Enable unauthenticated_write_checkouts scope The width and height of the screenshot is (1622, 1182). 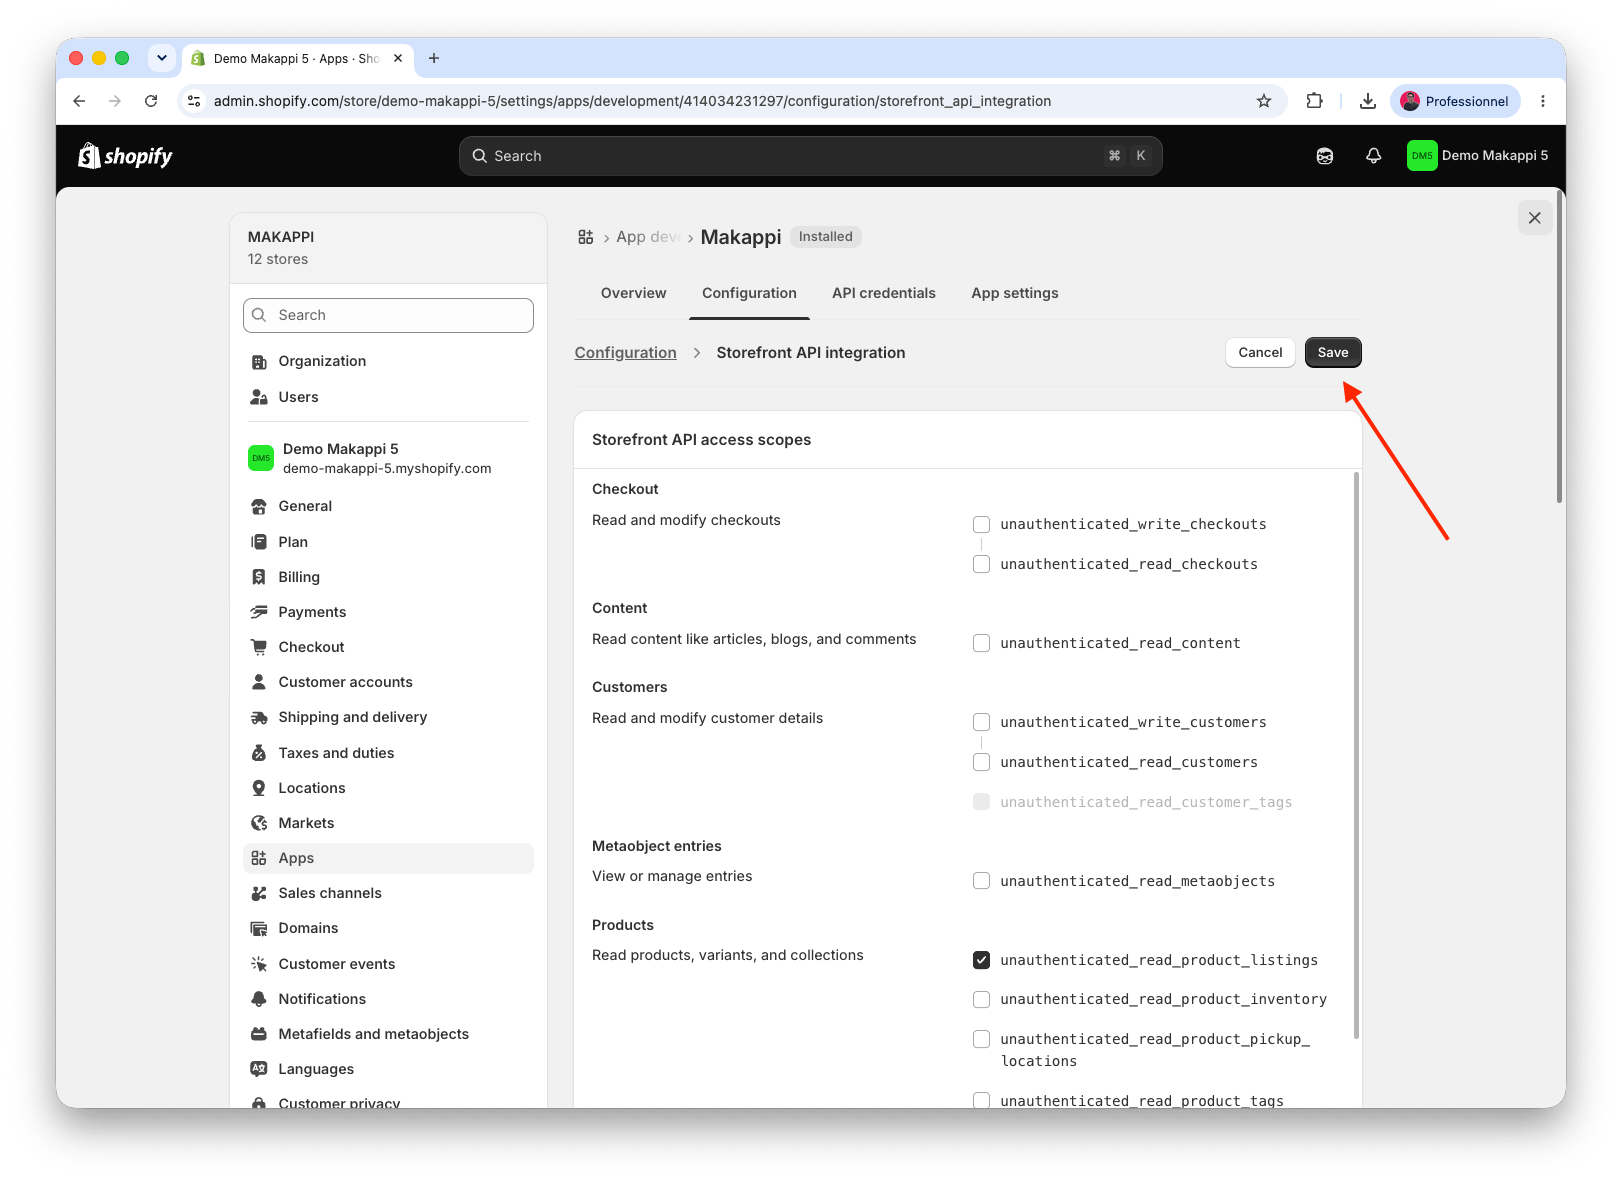point(982,525)
